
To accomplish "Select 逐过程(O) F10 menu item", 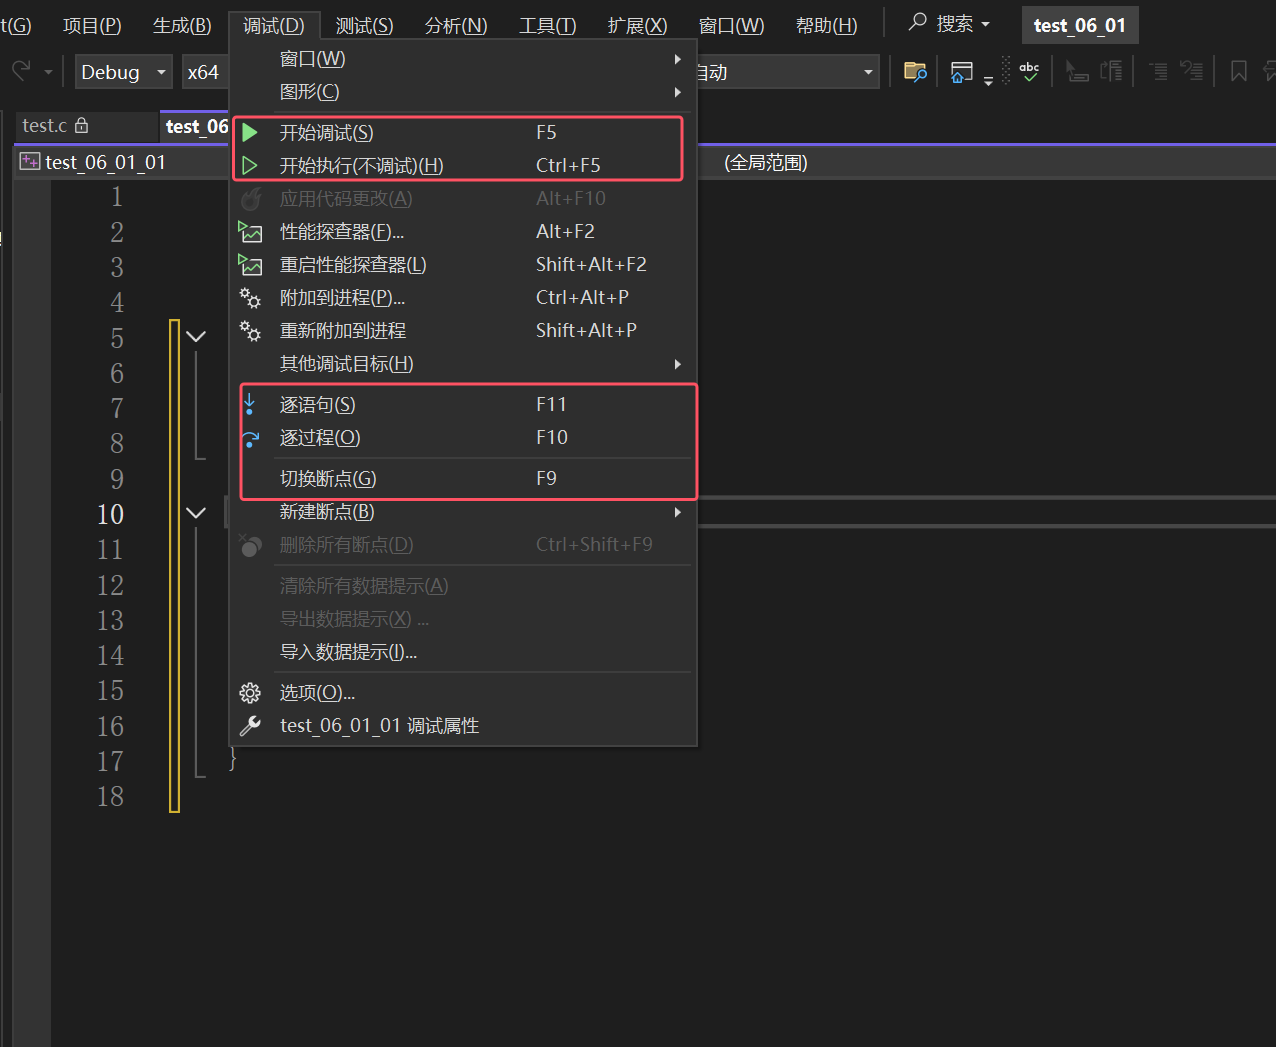I will tap(463, 438).
